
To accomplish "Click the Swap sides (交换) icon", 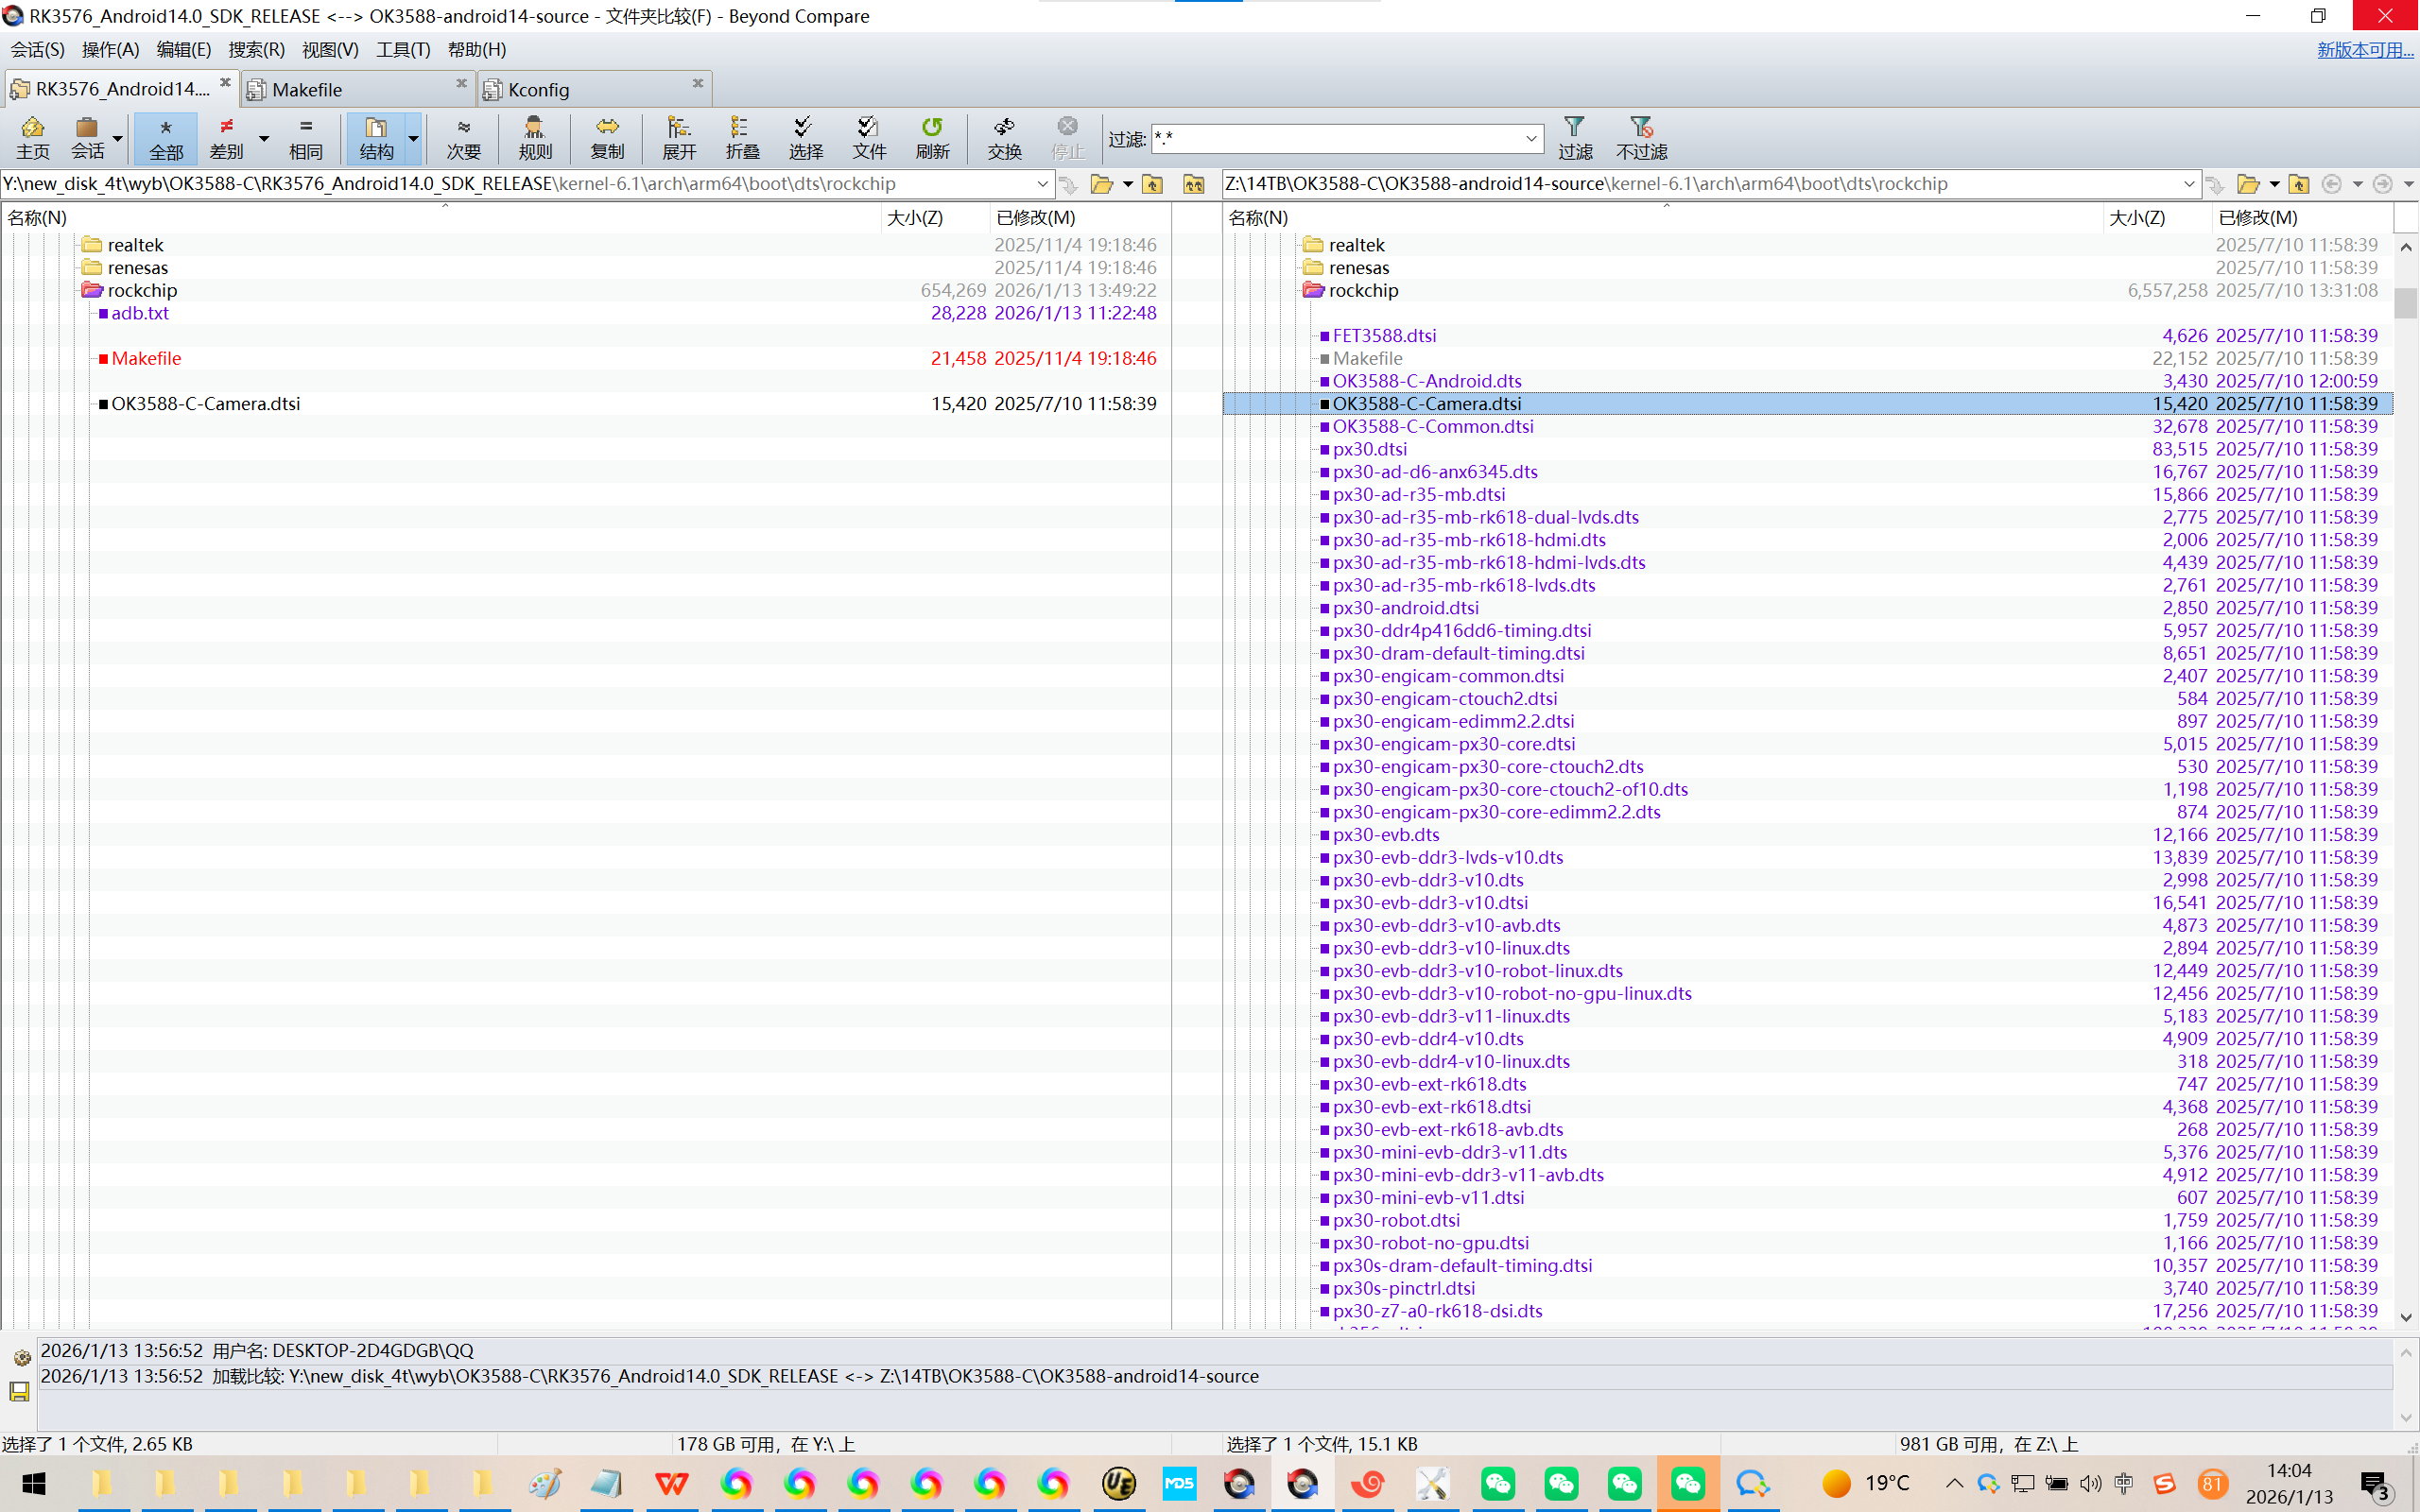I will pyautogui.click(x=1004, y=137).
